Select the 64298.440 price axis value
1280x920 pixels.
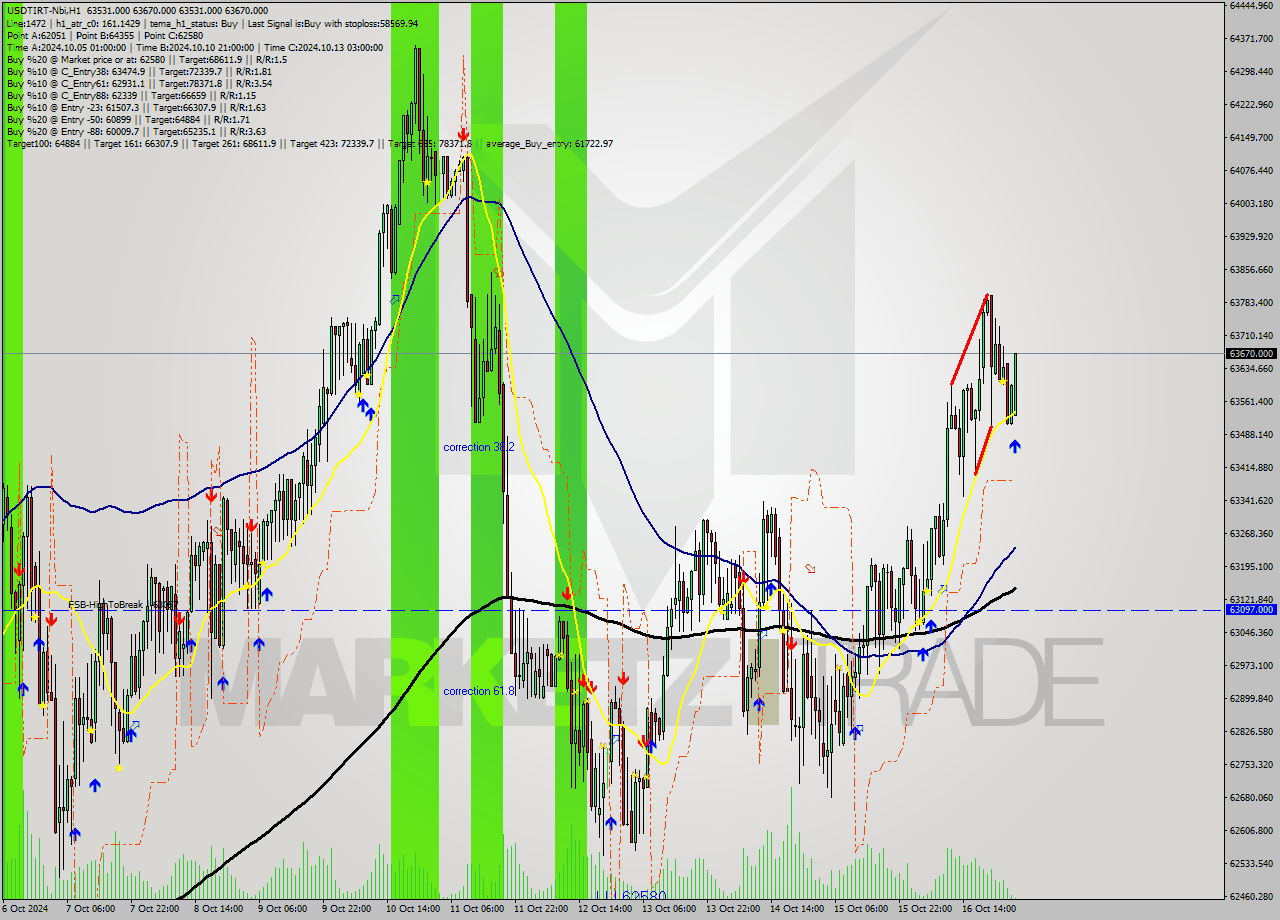tap(1251, 71)
